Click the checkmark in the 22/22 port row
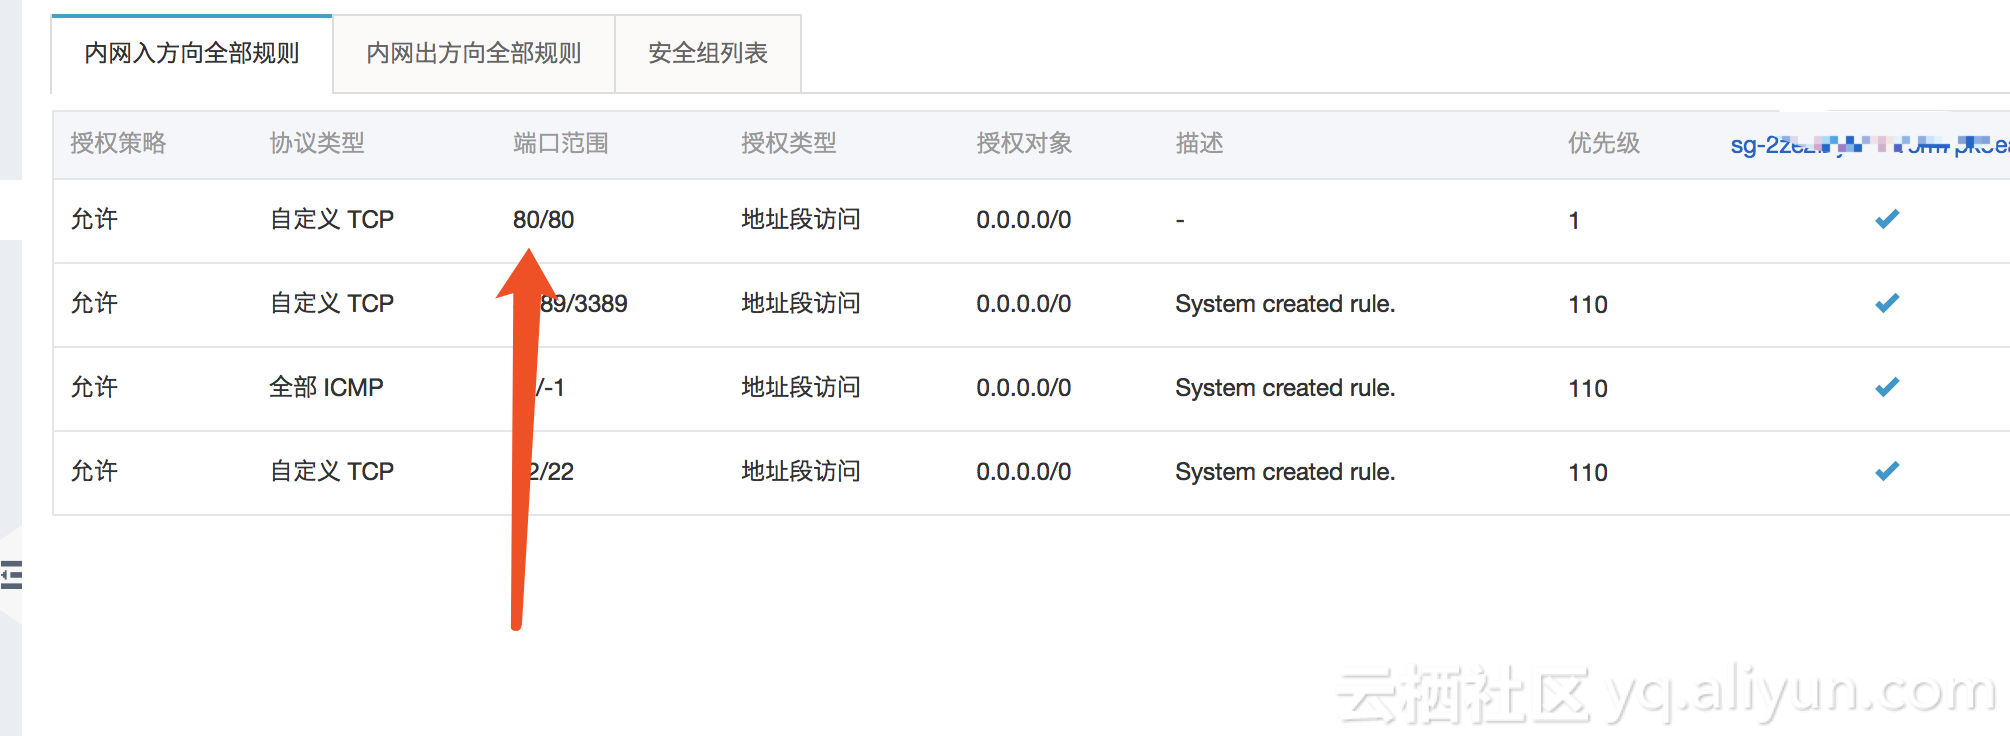2010x736 pixels. pos(1887,471)
